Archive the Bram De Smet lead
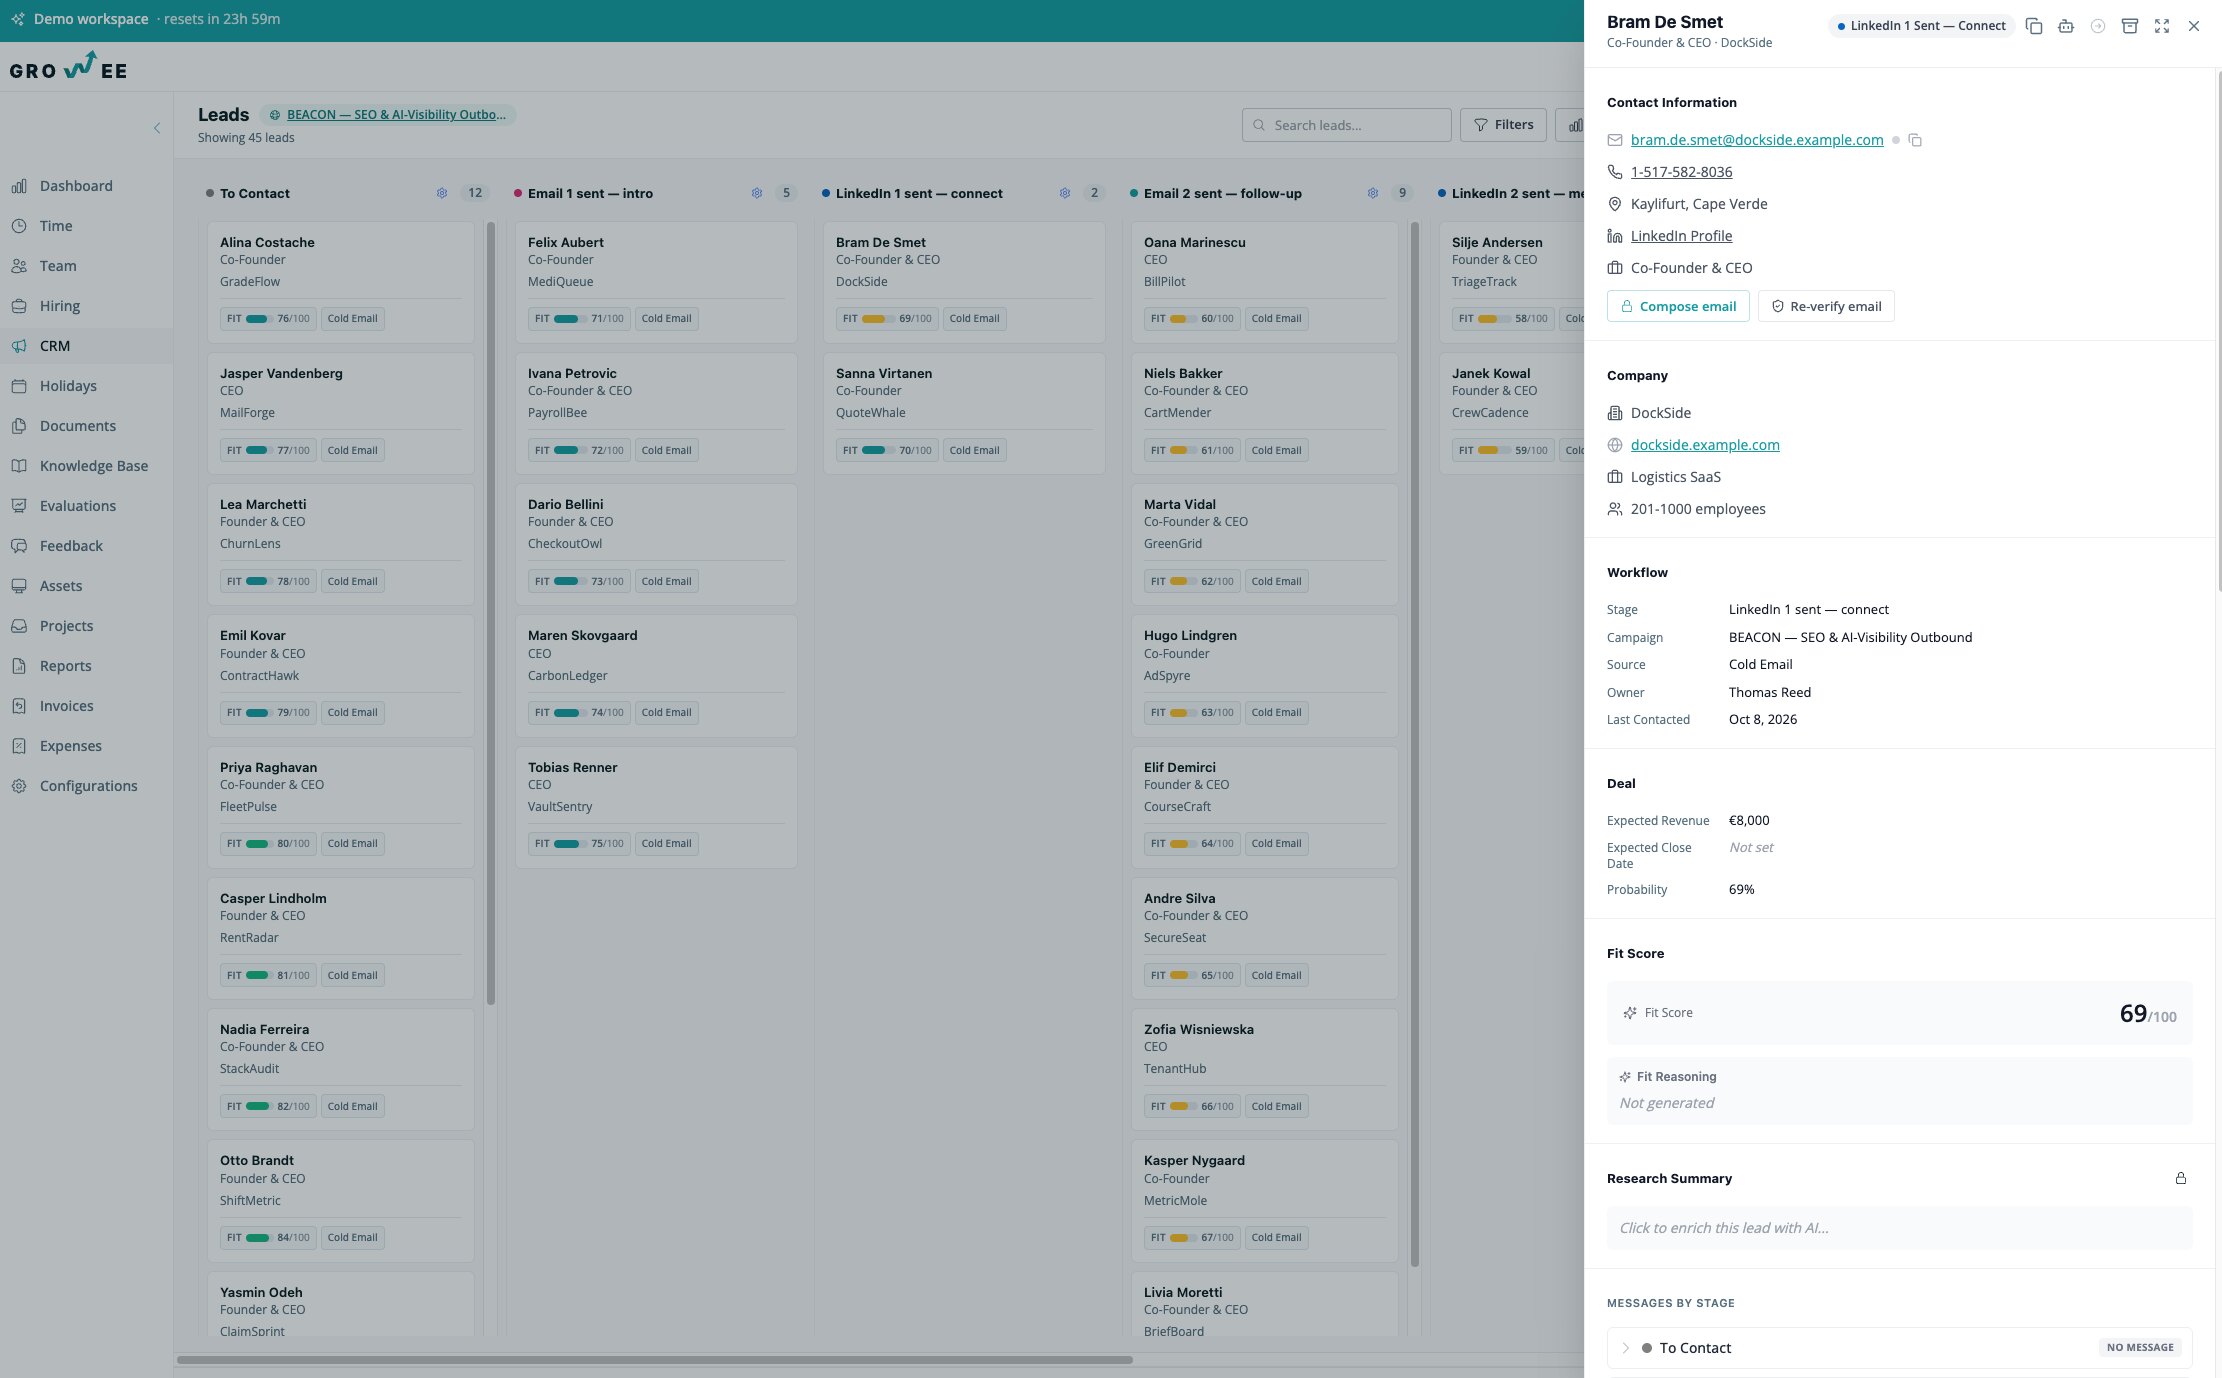 [2129, 26]
